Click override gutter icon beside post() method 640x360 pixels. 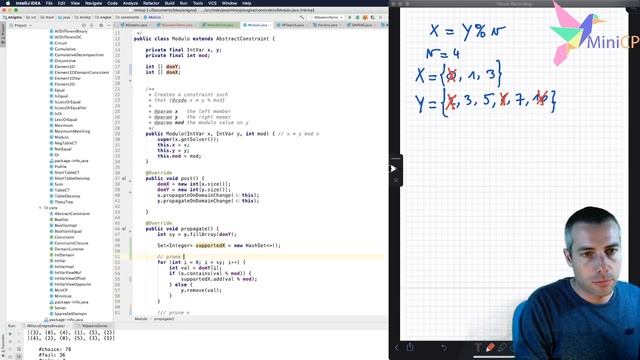(124, 178)
